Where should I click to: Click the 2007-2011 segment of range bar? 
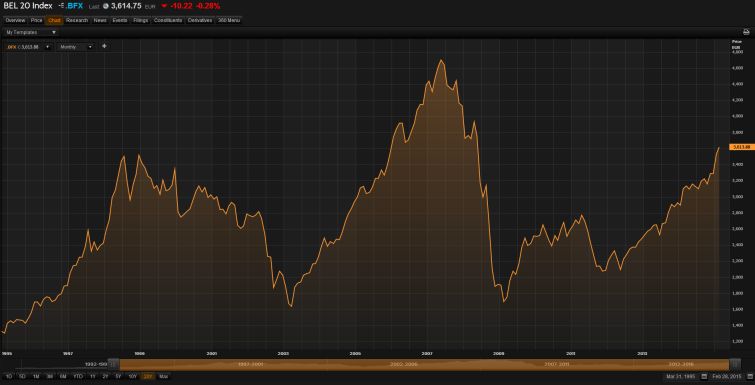(x=557, y=364)
